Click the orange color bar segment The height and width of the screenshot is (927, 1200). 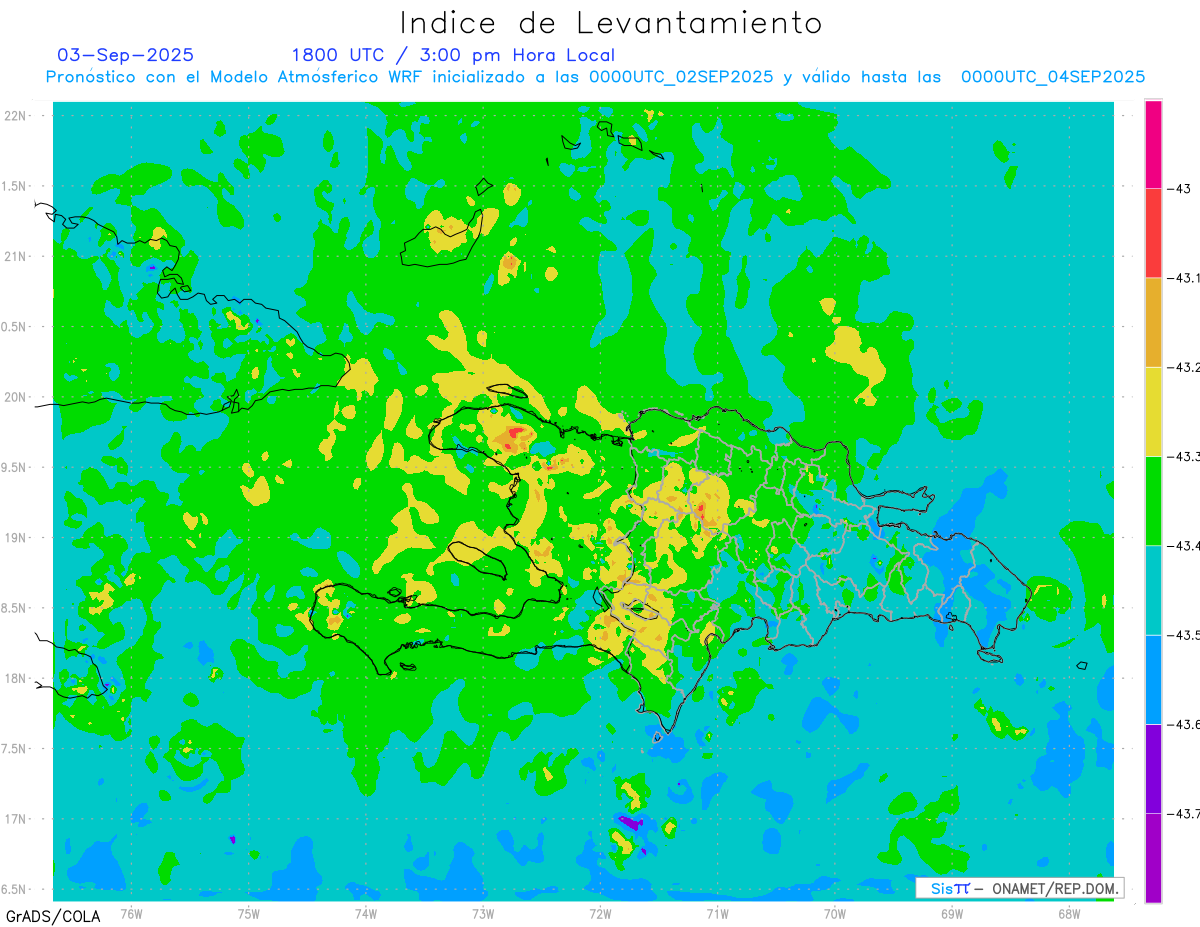(1153, 322)
